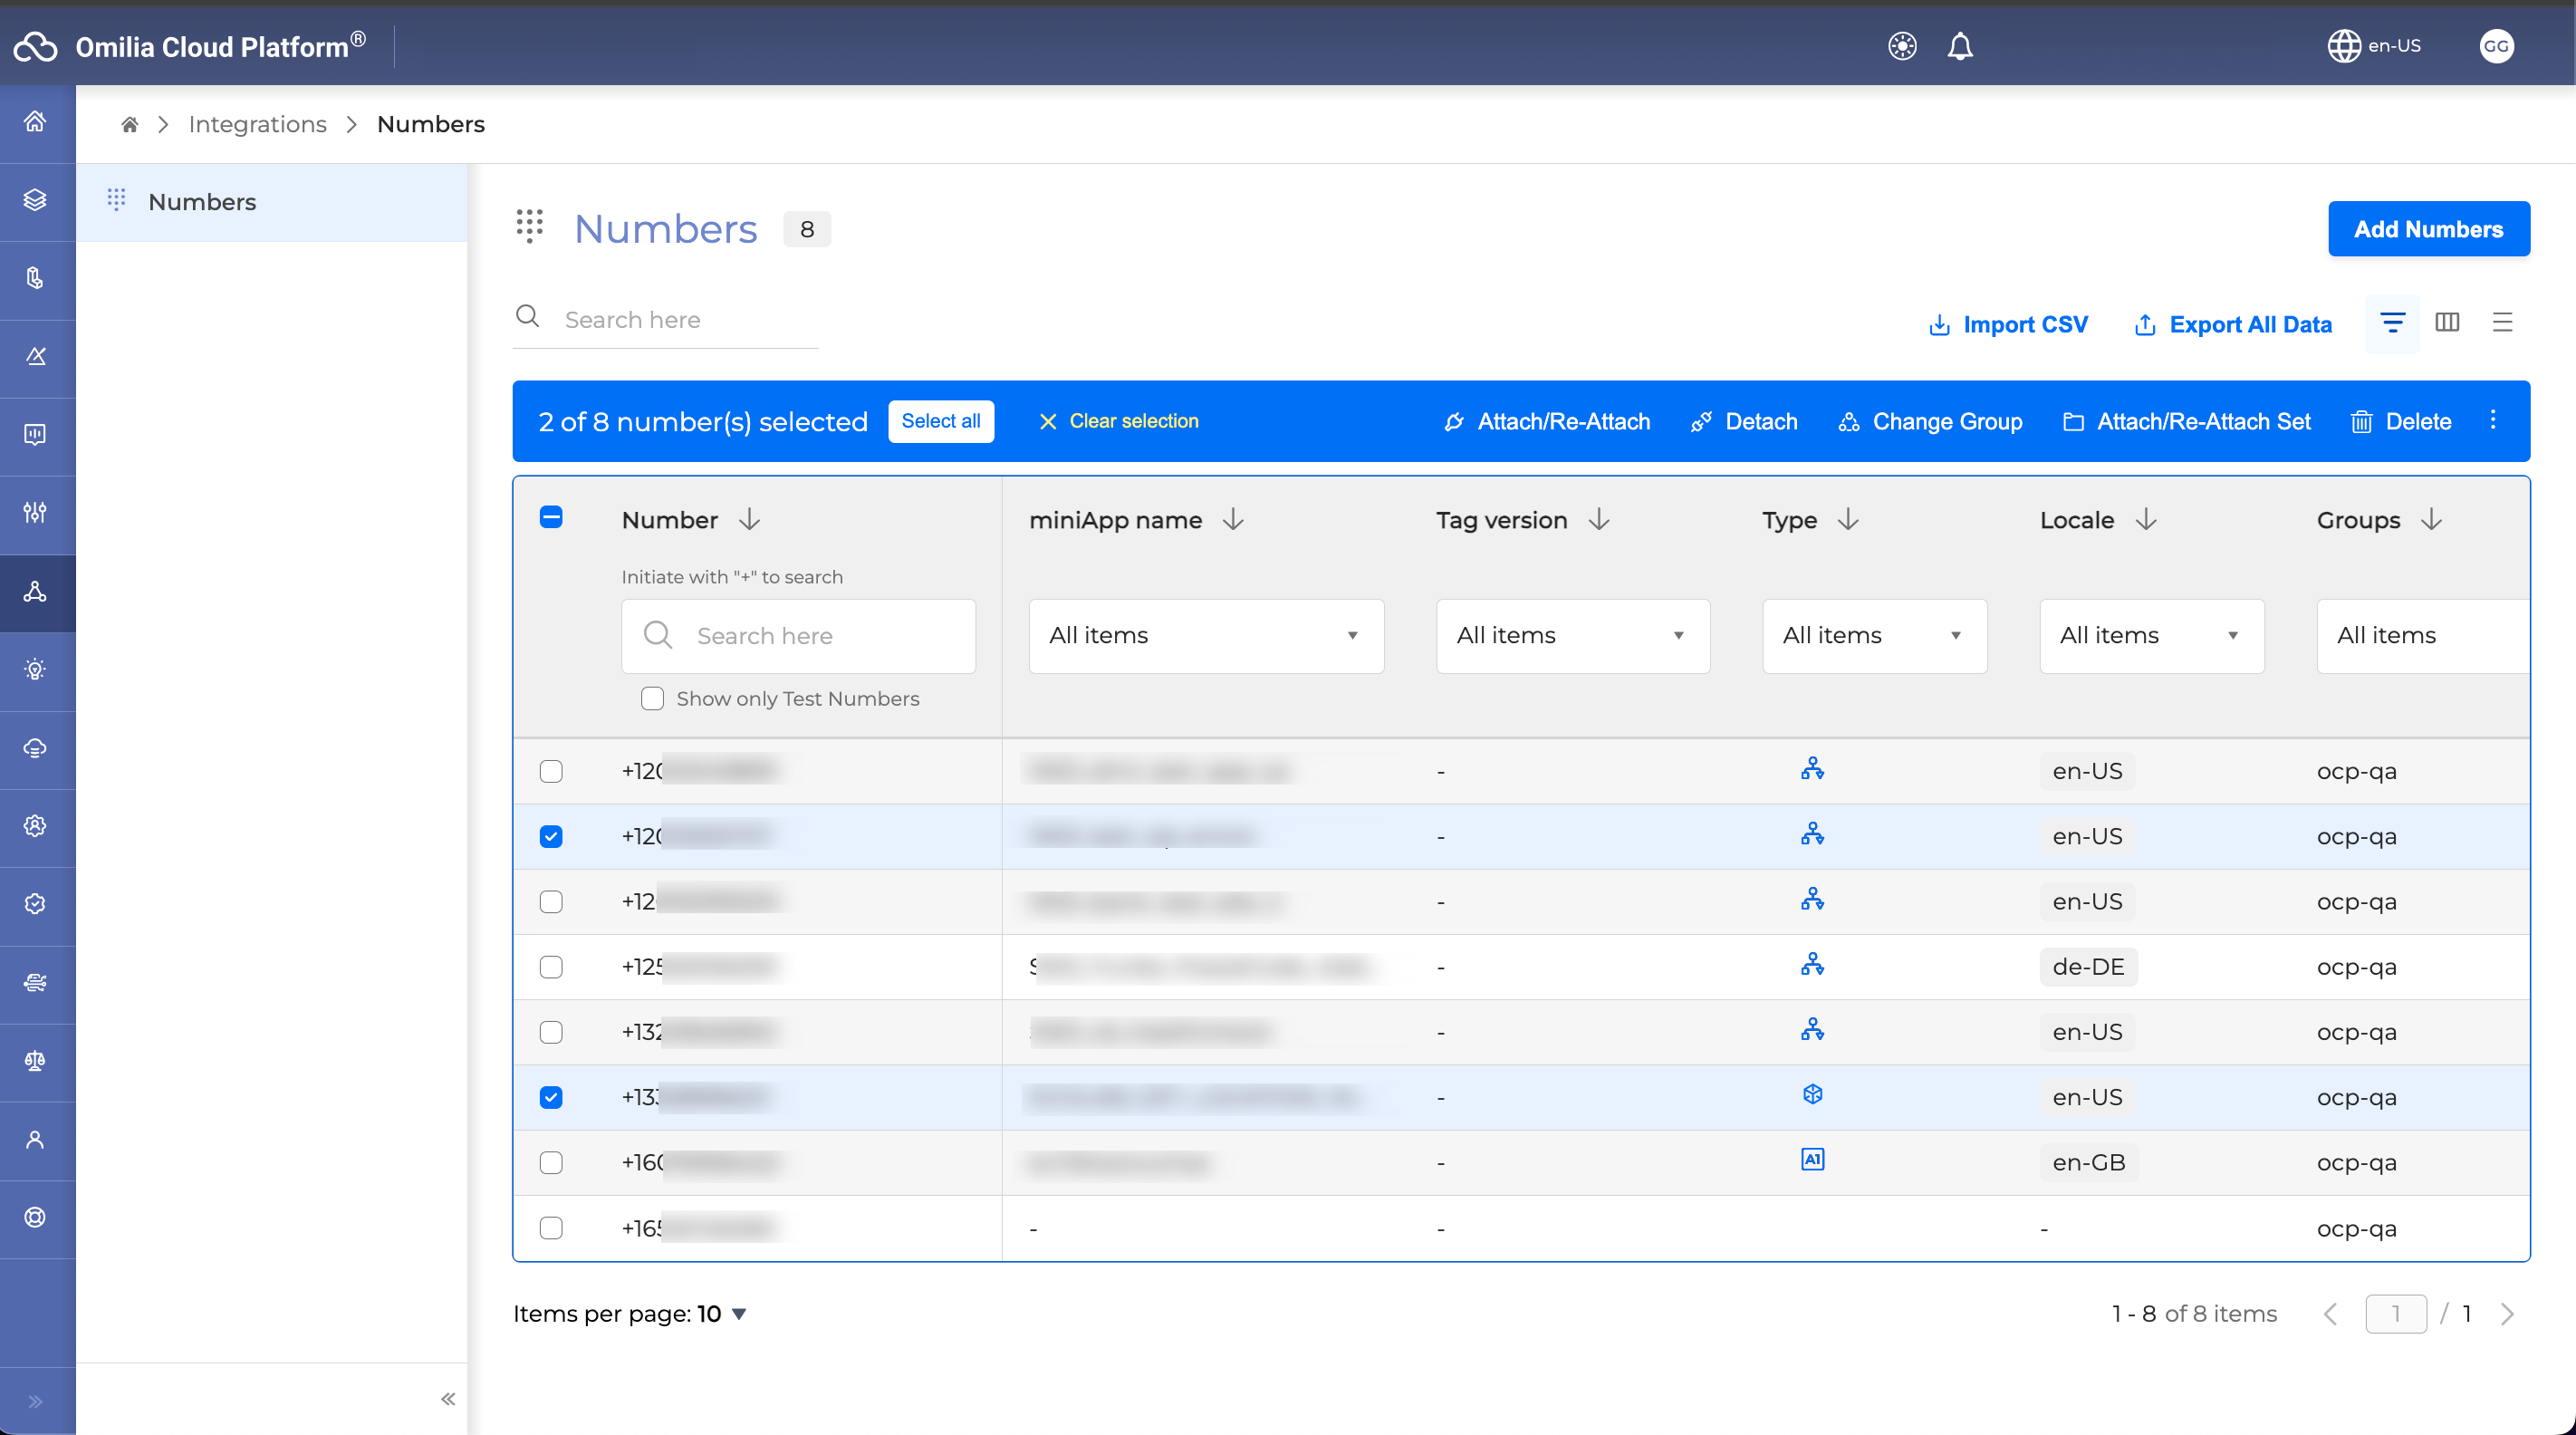
Task: Click breadcrumb home icon
Action: [x=129, y=124]
